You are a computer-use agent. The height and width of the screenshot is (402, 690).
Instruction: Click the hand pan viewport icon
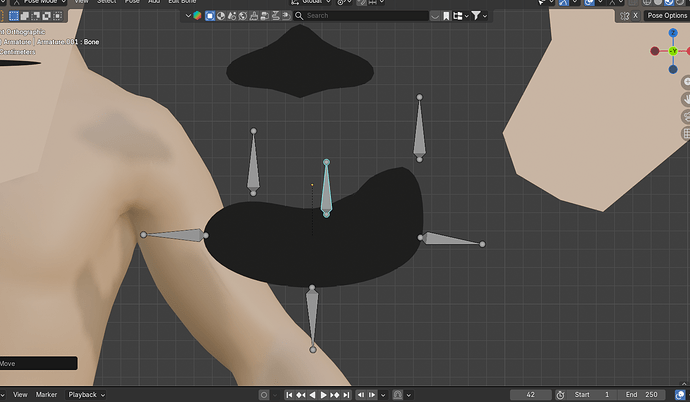point(686,99)
